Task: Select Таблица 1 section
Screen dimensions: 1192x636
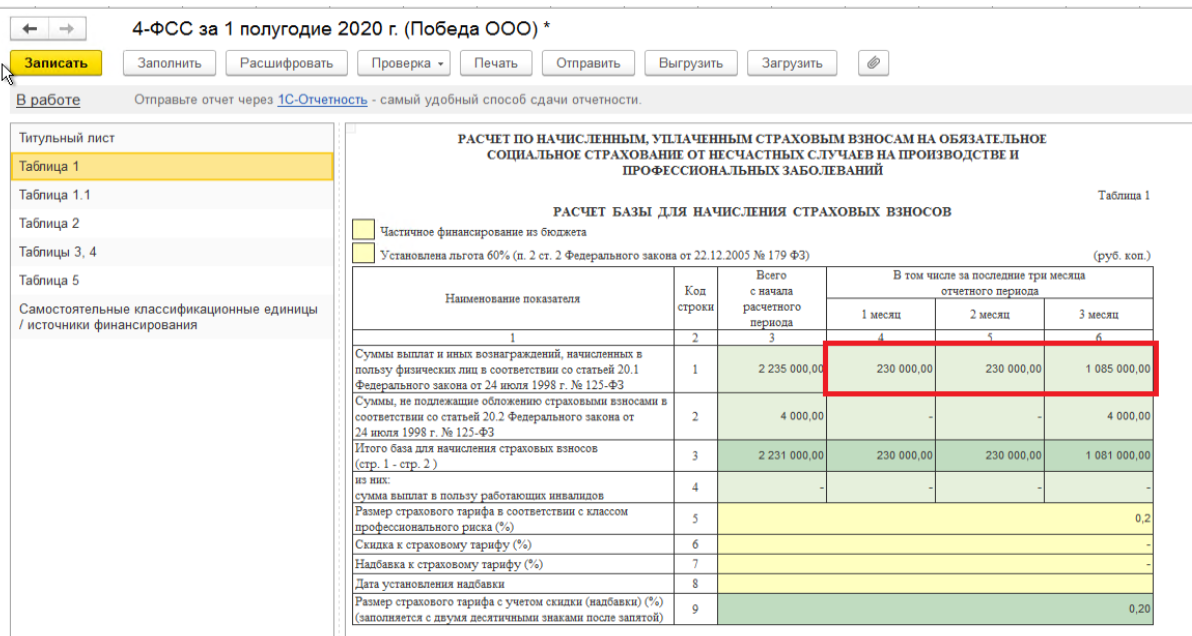Action: [x=173, y=166]
